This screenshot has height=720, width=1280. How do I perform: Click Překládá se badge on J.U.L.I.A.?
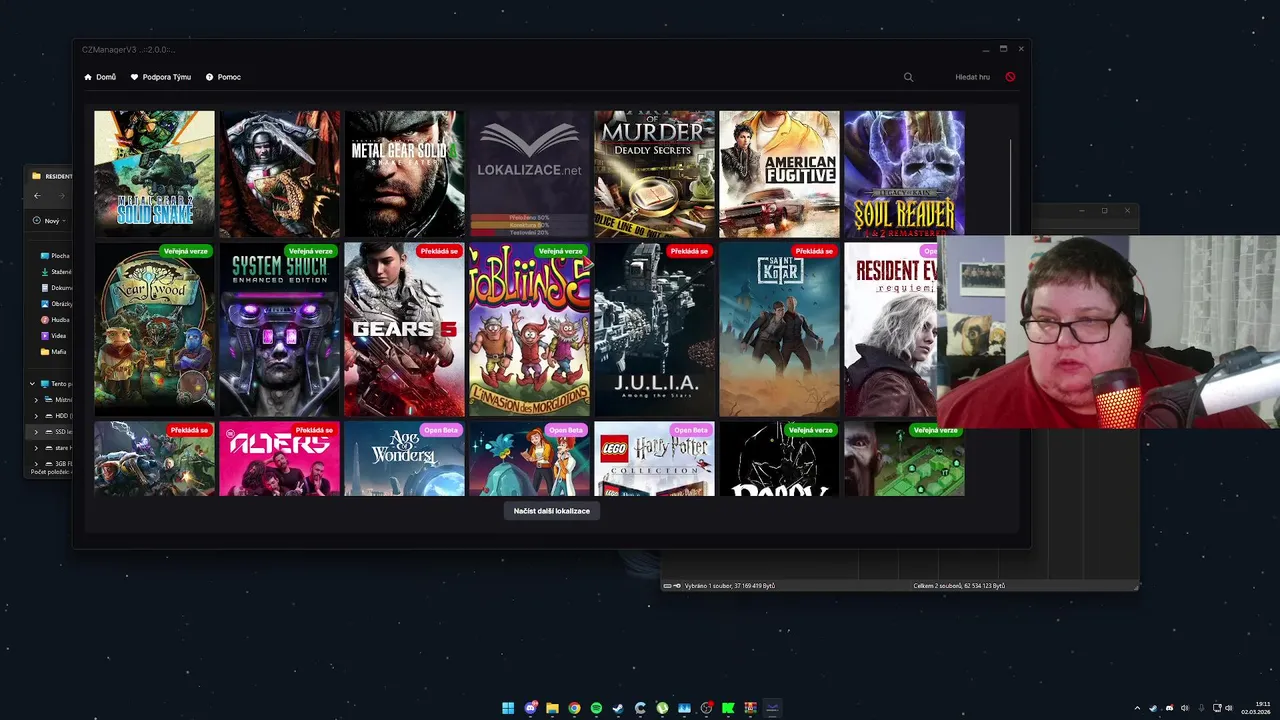[689, 251]
